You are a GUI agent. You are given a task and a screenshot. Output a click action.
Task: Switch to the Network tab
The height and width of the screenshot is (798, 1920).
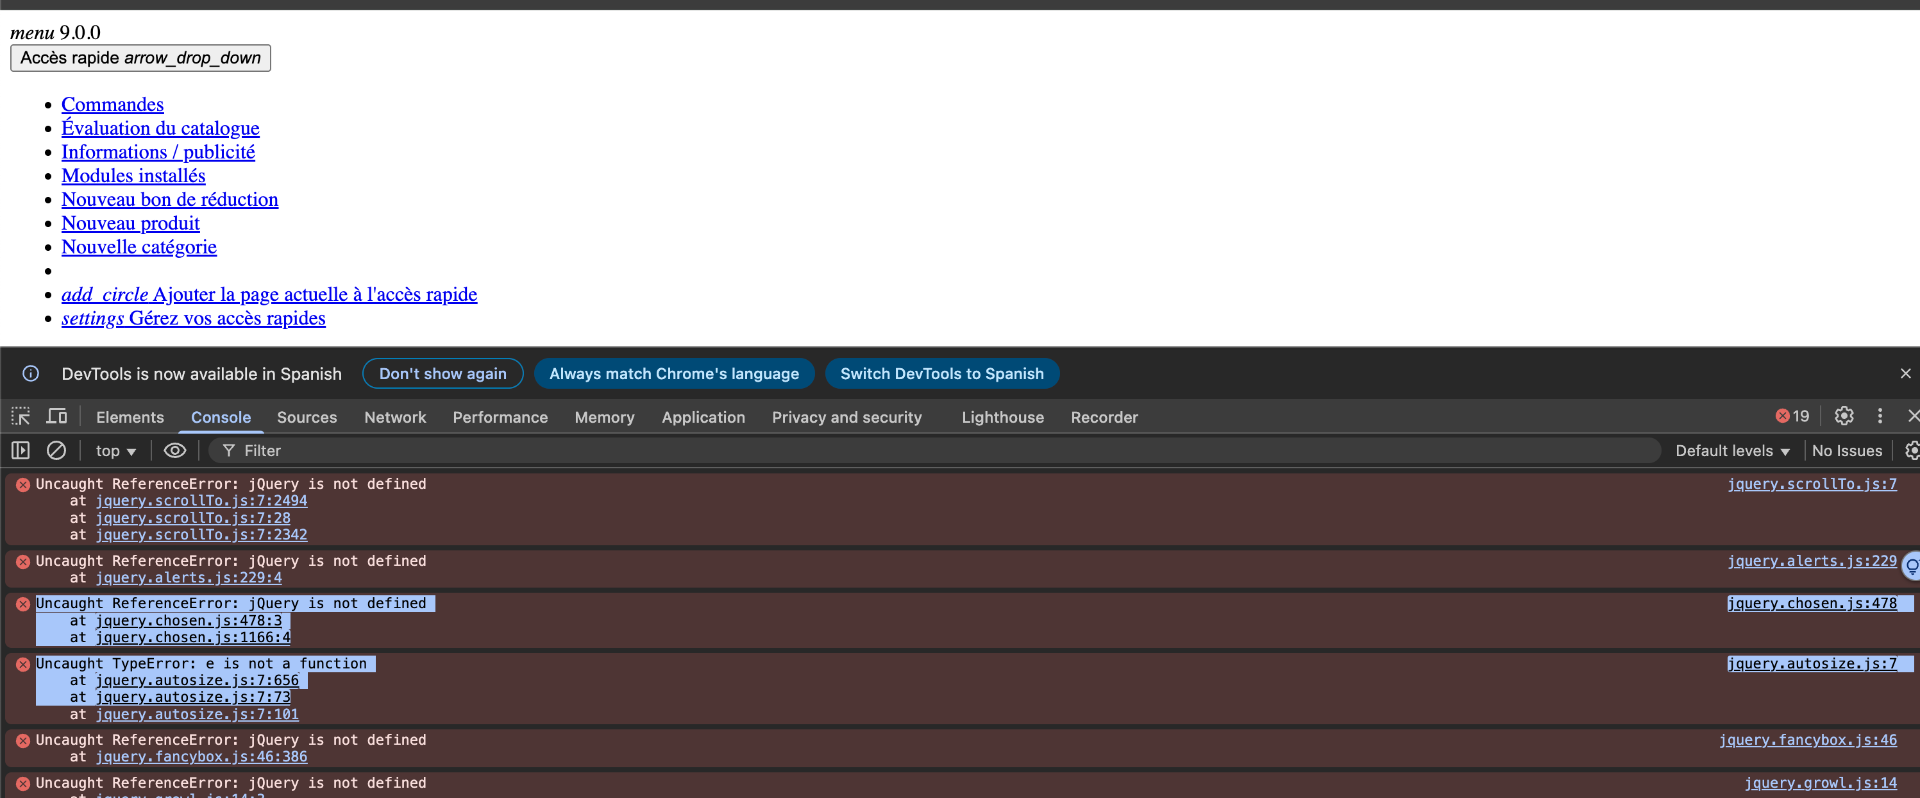(395, 417)
